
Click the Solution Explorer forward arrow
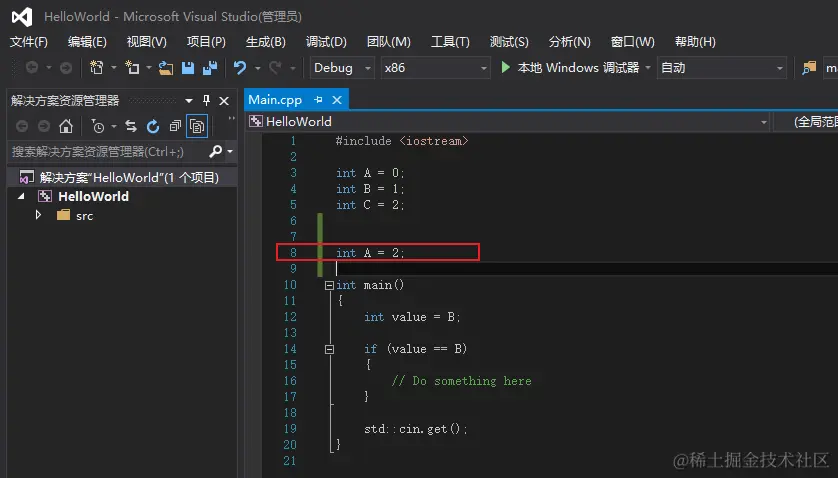click(x=44, y=126)
